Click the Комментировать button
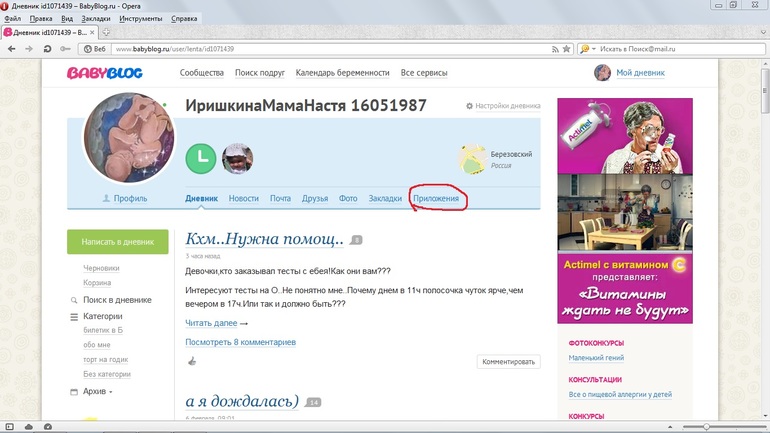 508,362
